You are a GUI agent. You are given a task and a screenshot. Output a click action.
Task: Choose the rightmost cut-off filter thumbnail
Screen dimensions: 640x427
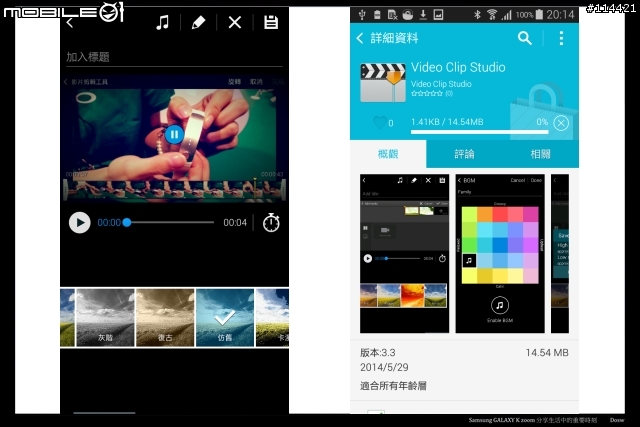[272, 318]
